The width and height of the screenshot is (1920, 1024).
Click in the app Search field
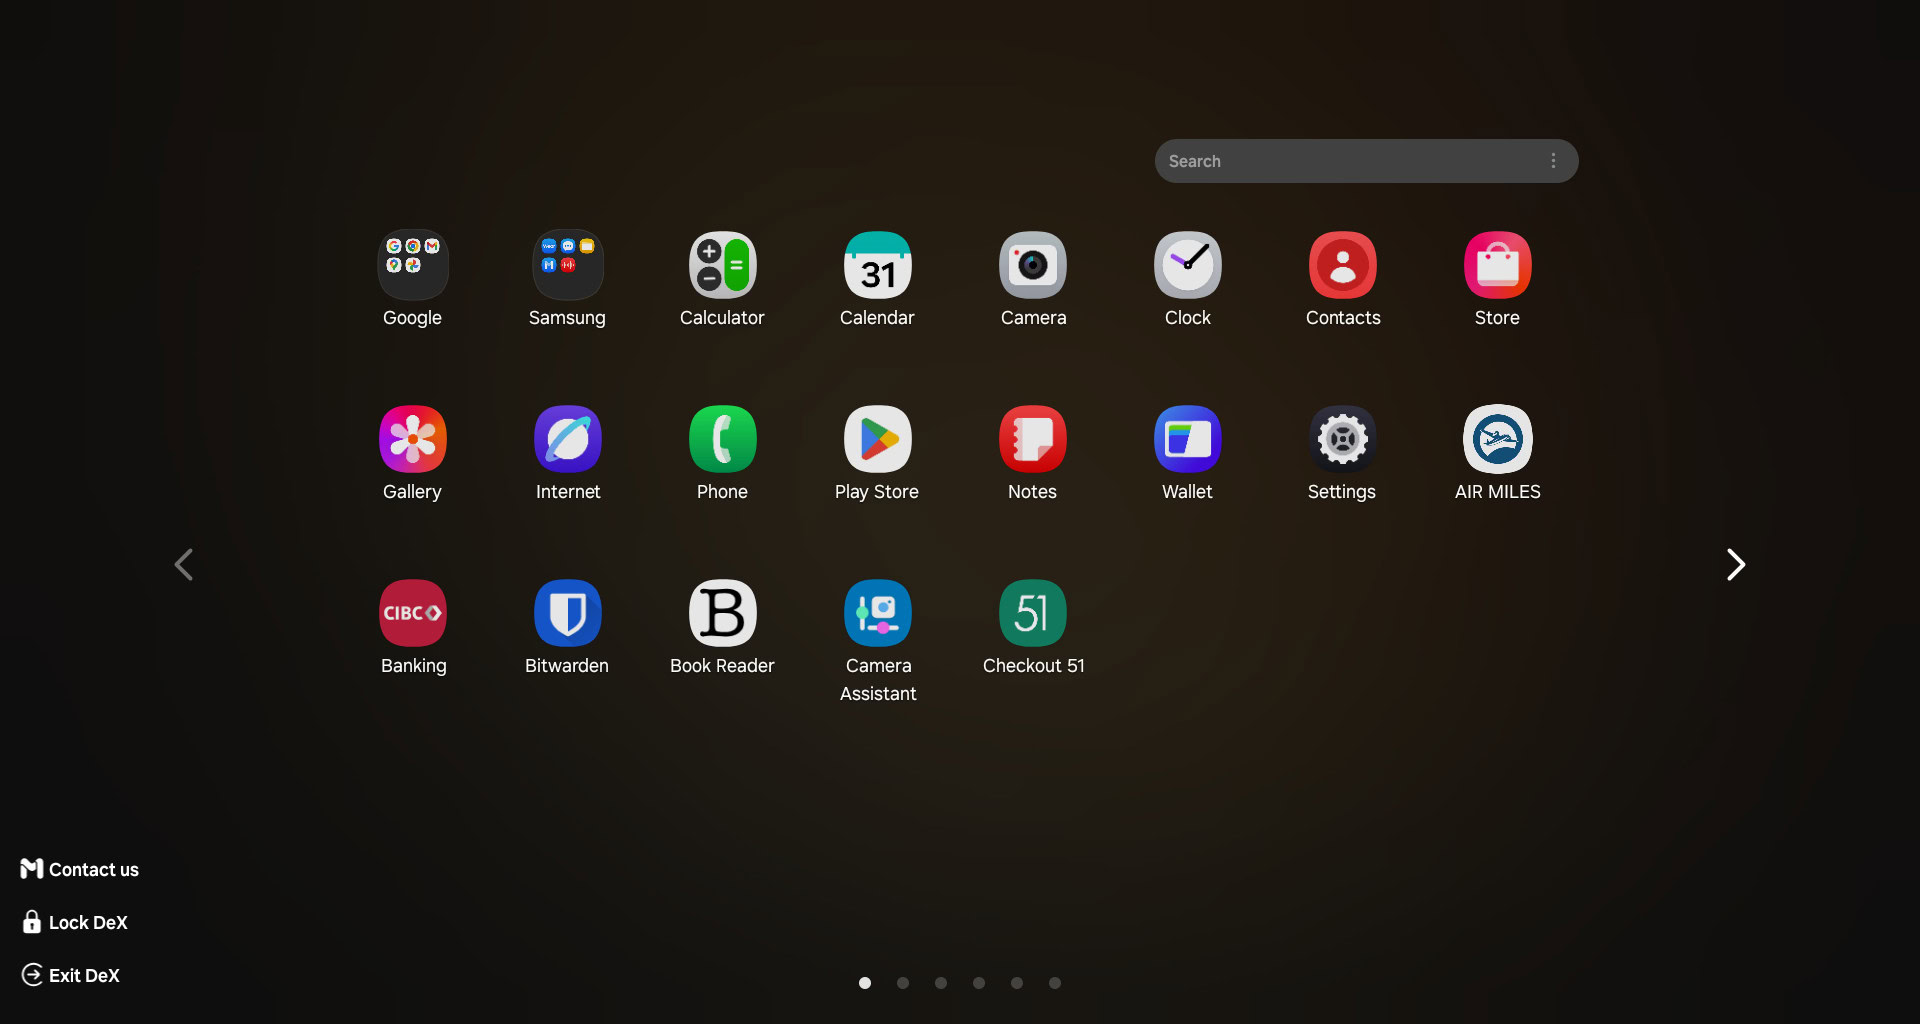coord(1366,161)
